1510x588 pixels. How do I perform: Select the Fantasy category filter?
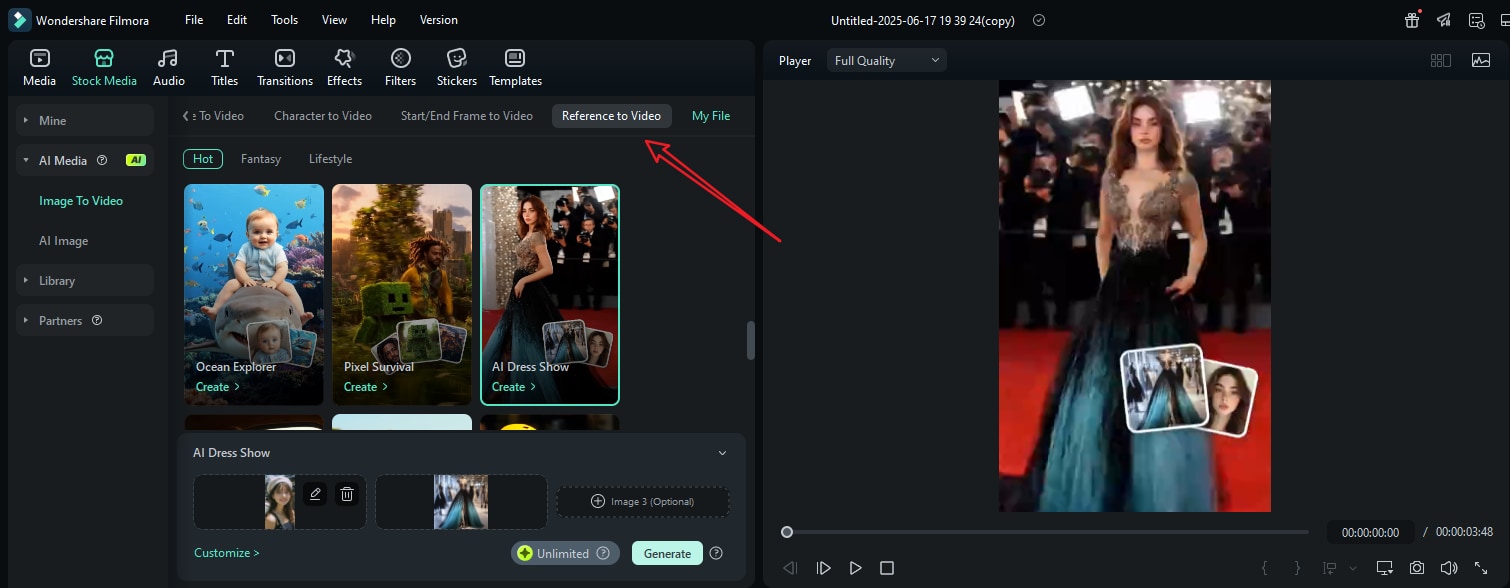coord(261,159)
